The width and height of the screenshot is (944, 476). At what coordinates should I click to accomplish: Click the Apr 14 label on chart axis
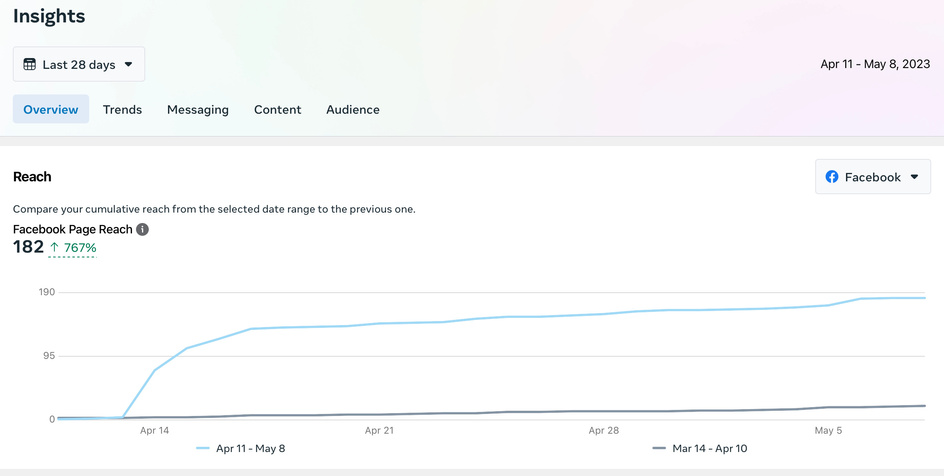point(155,431)
